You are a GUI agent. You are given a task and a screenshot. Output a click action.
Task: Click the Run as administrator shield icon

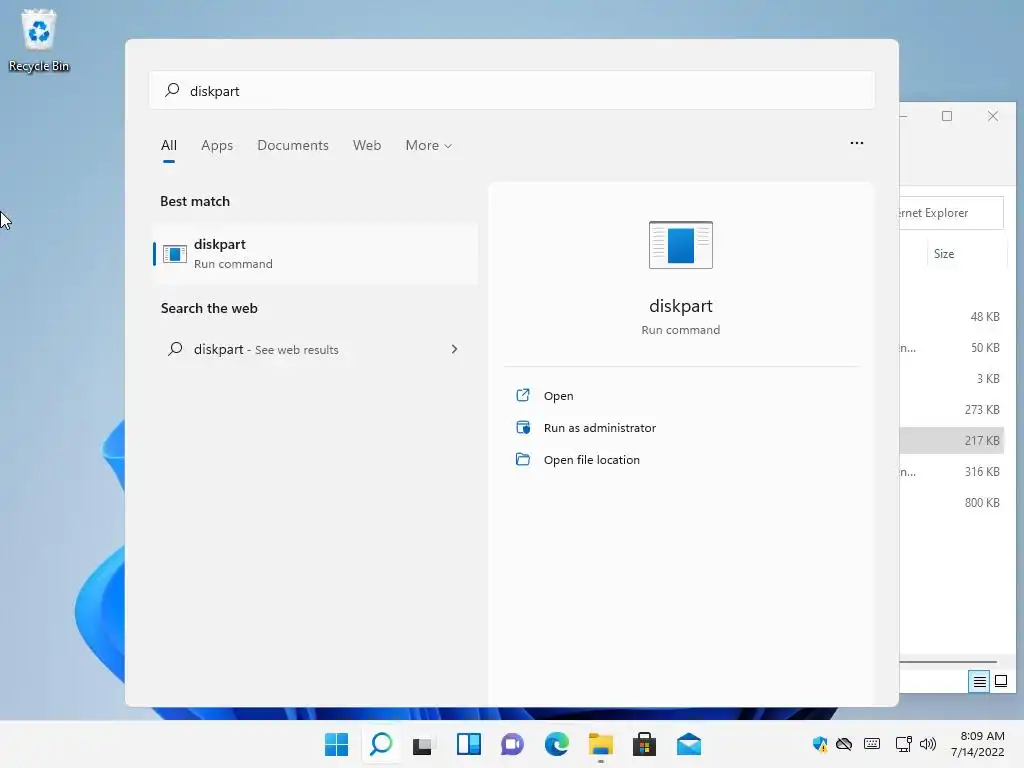[x=523, y=427]
